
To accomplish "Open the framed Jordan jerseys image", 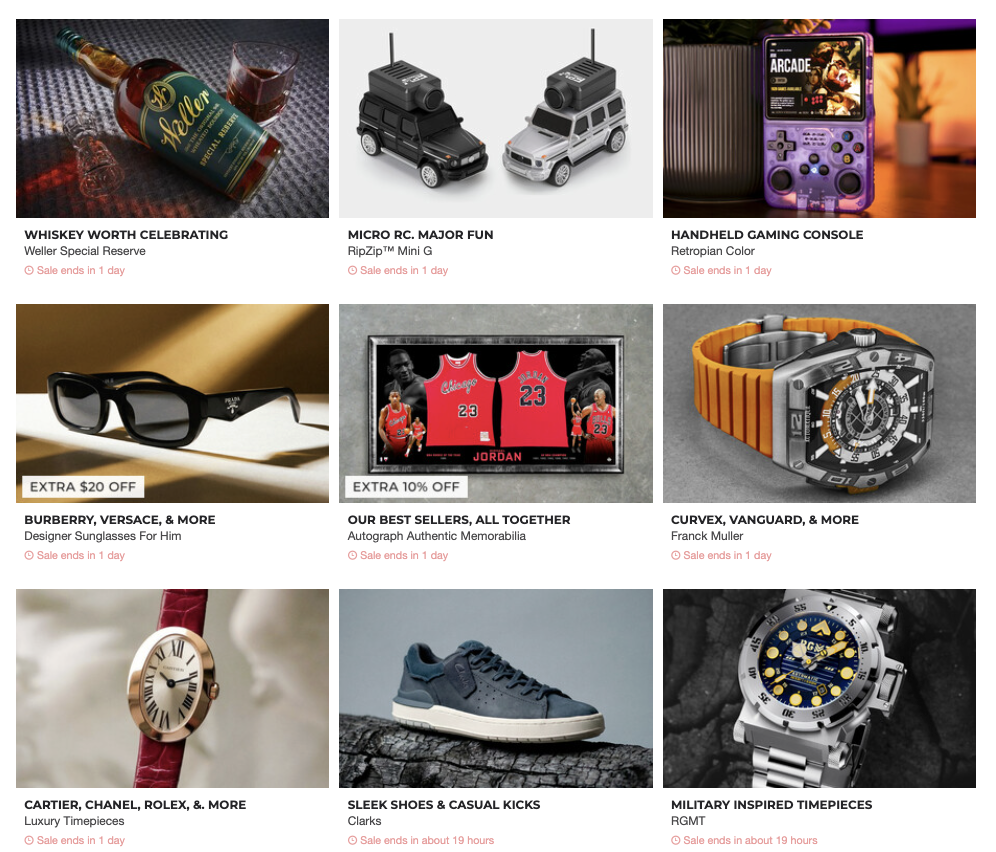I will [495, 403].
